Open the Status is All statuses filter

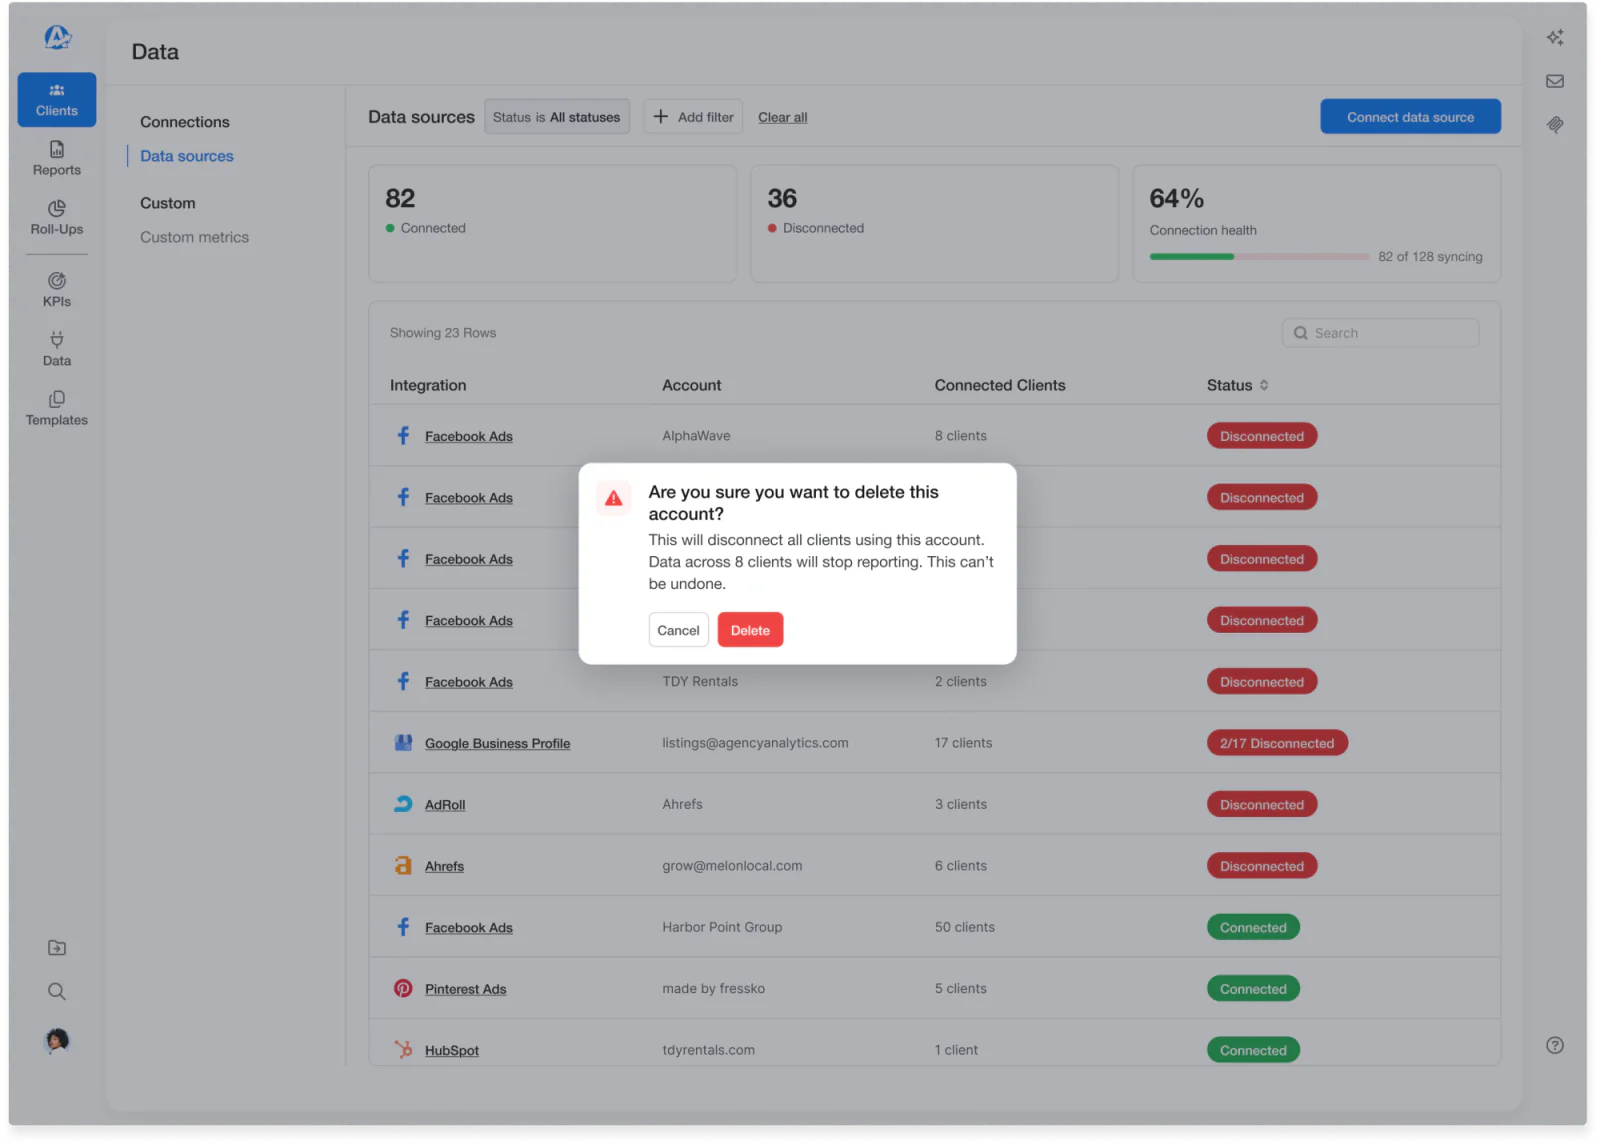point(557,117)
